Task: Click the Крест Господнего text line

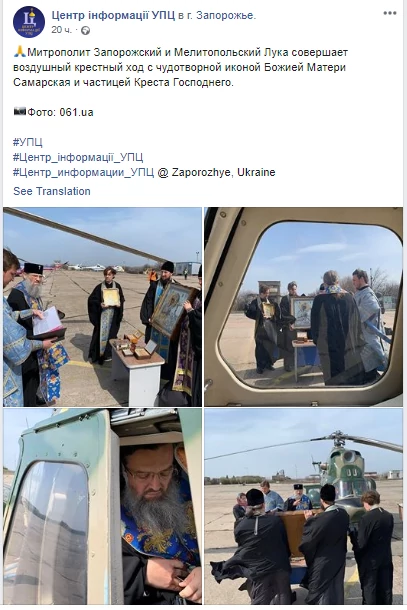Action: [x=123, y=82]
